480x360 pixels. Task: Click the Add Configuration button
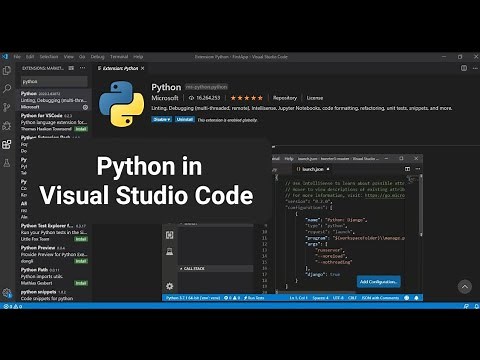[379, 282]
